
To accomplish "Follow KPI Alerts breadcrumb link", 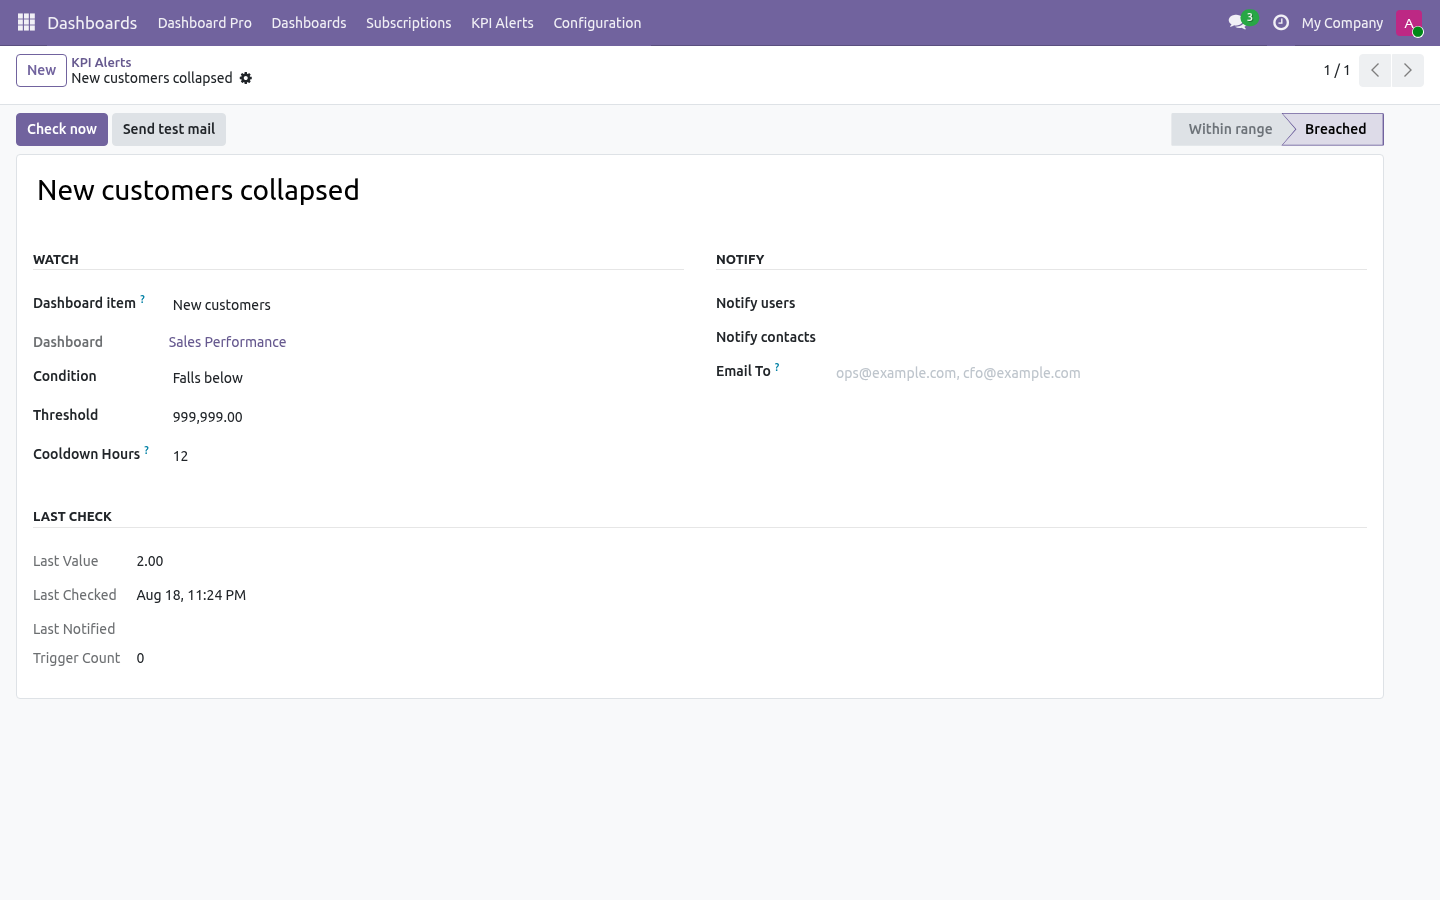I will [101, 62].
